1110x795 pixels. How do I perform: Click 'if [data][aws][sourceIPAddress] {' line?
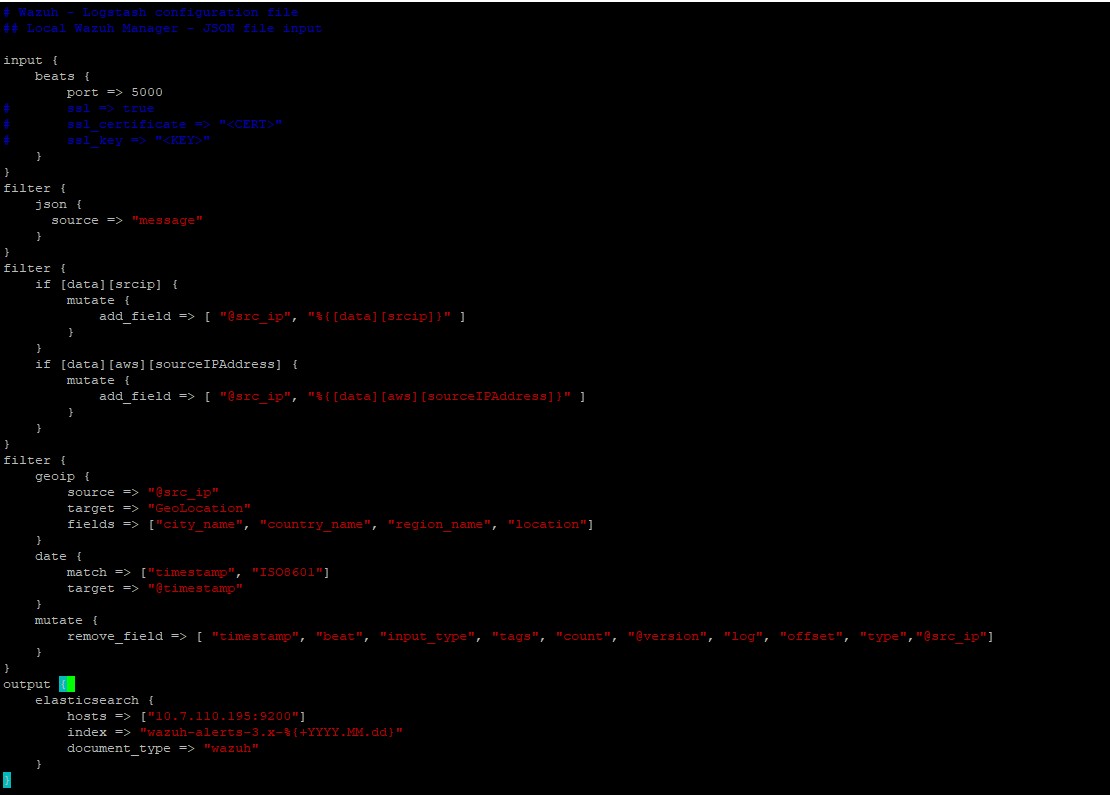[x=166, y=364]
